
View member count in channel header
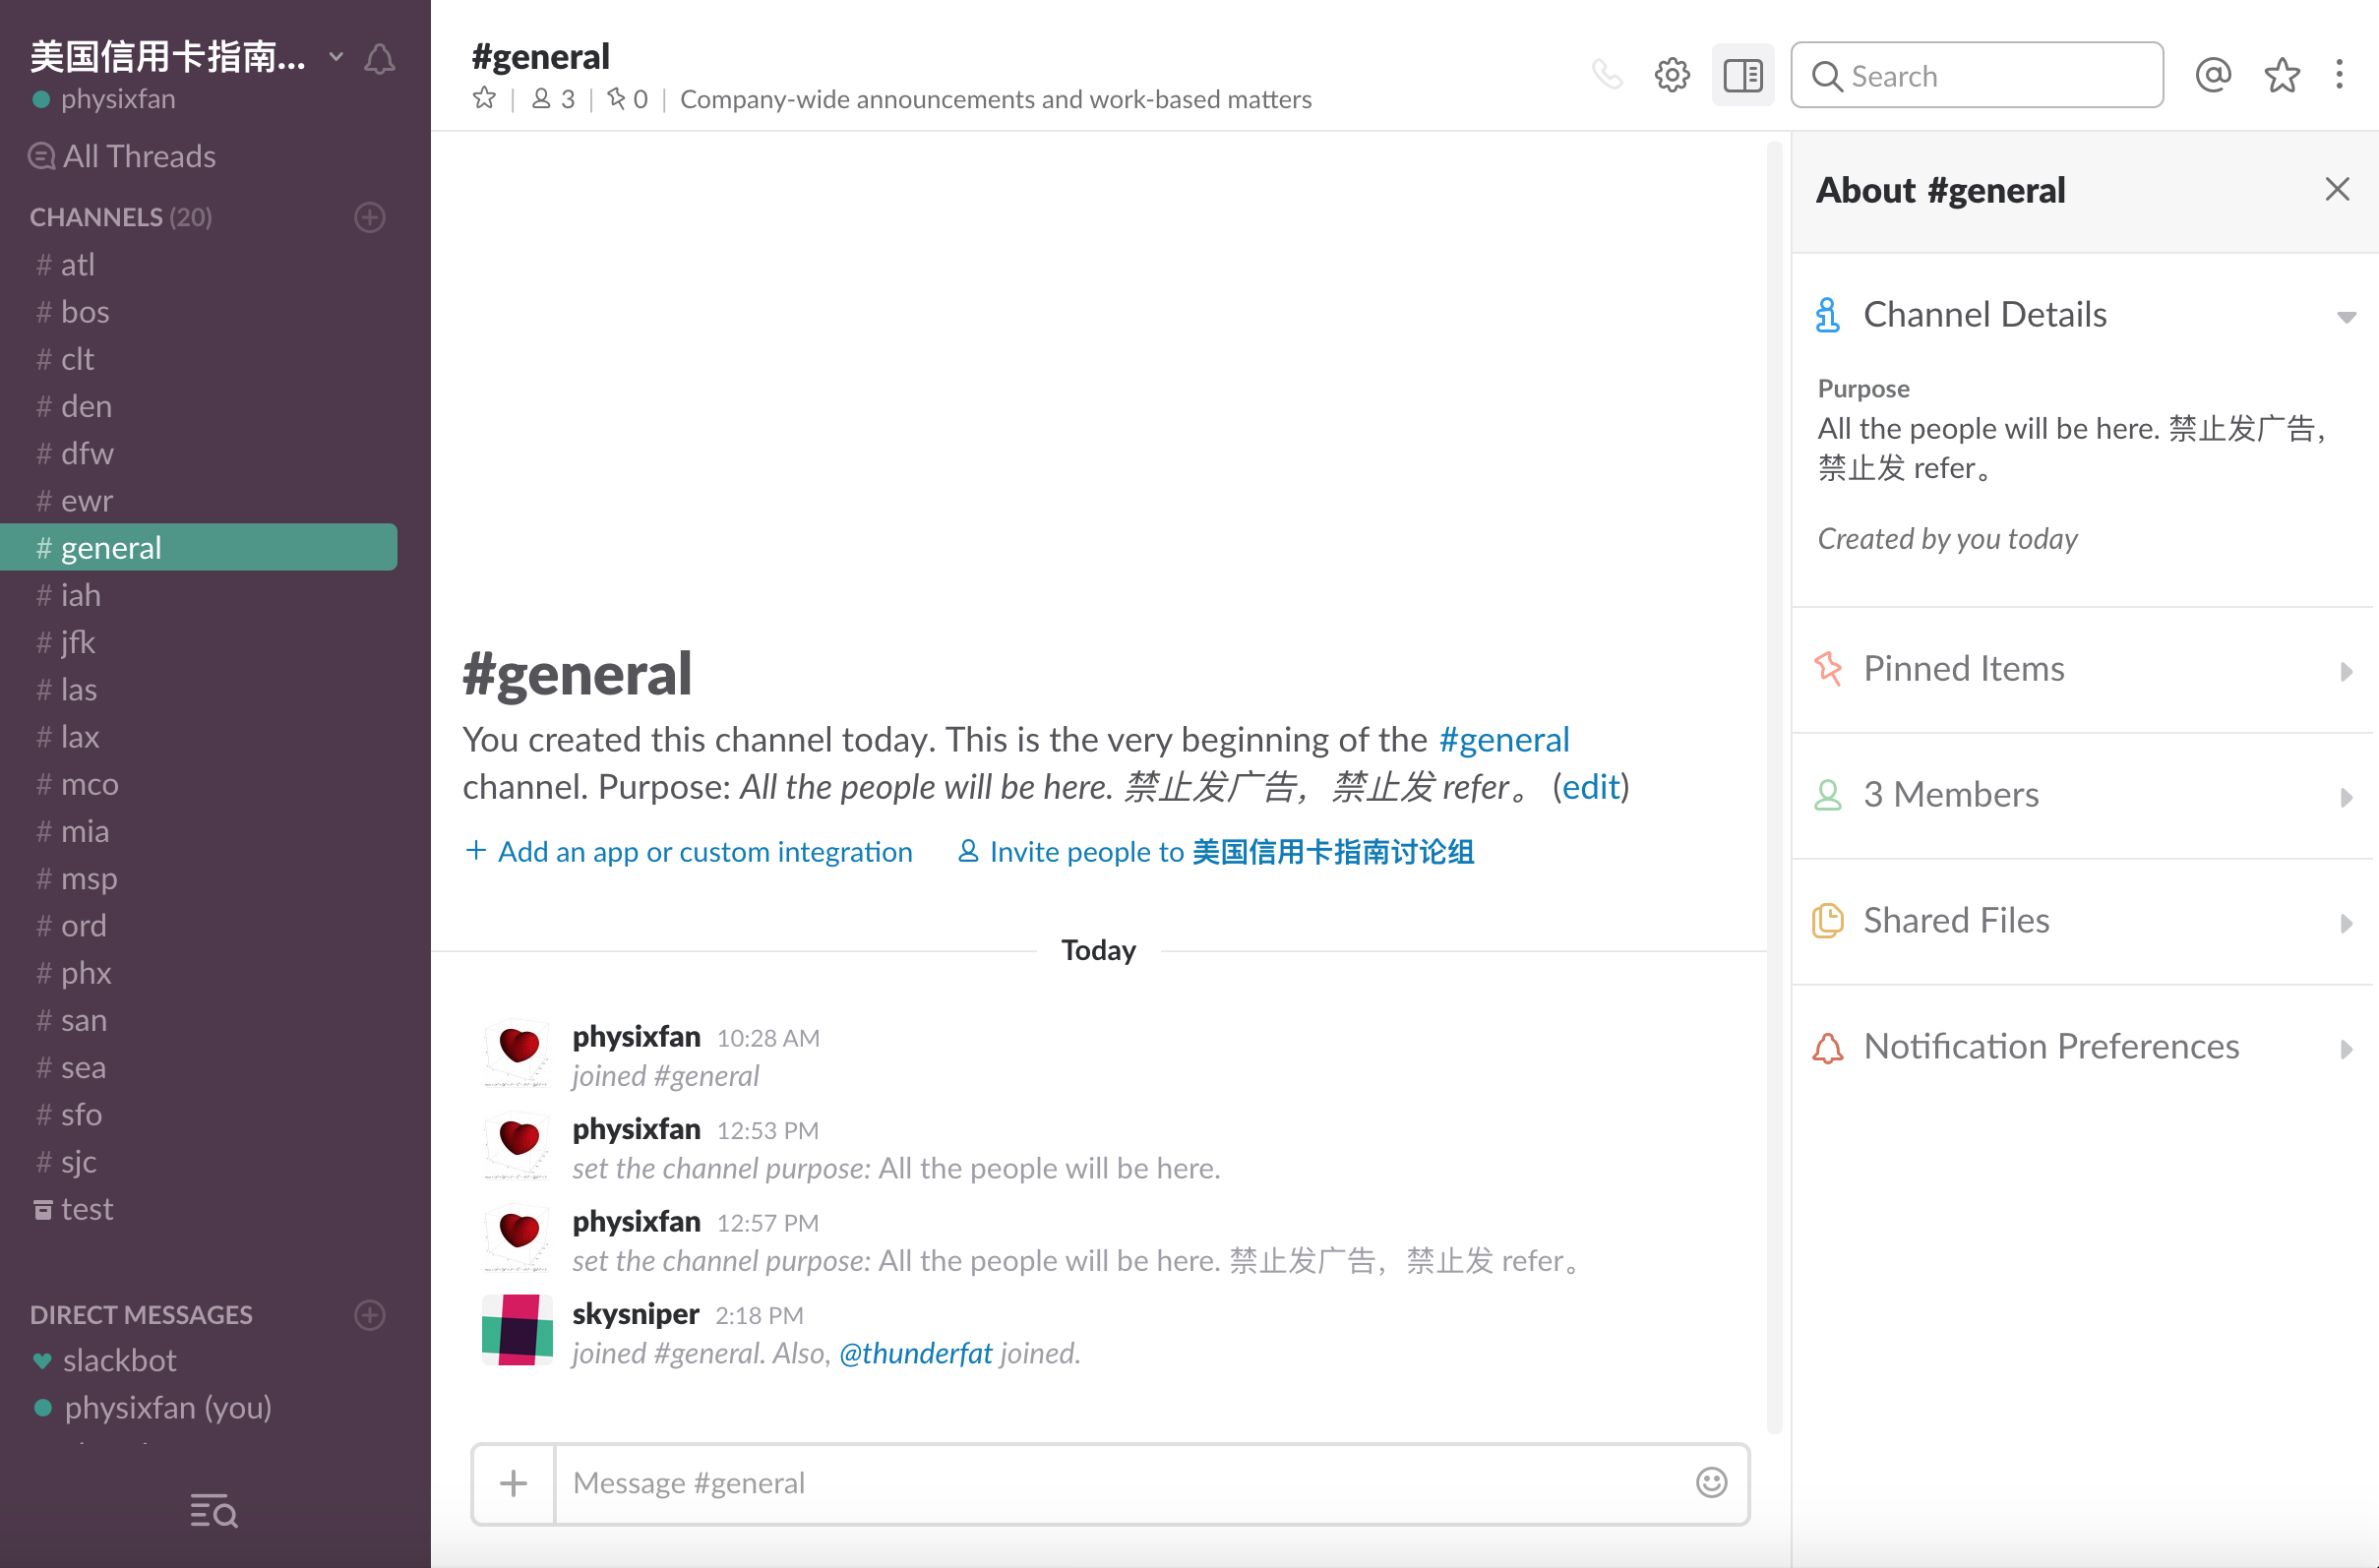pyautogui.click(x=554, y=99)
